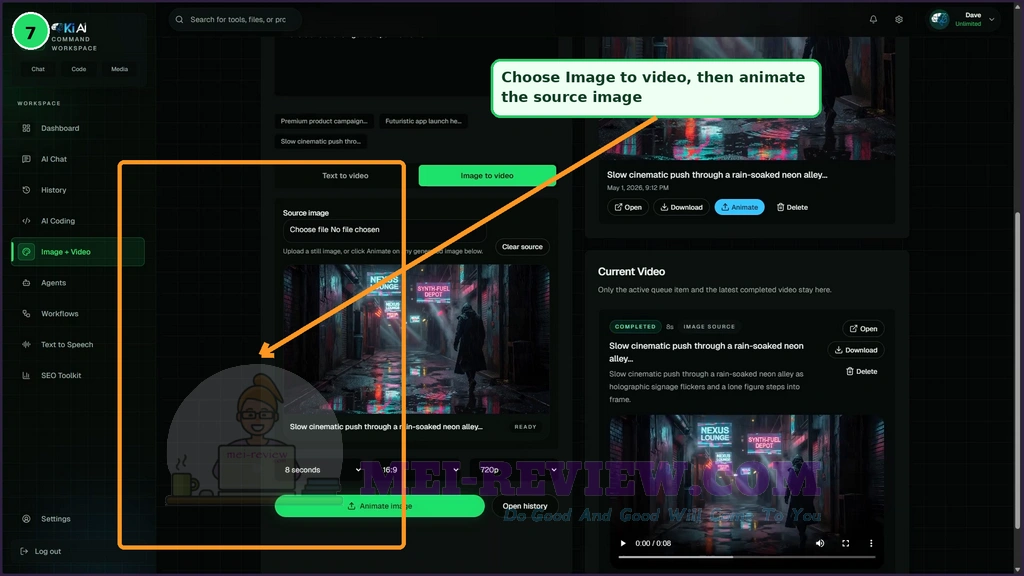Select the Premium product campaign prompt chip
Image resolution: width=1024 pixels, height=576 pixels.
(x=324, y=121)
